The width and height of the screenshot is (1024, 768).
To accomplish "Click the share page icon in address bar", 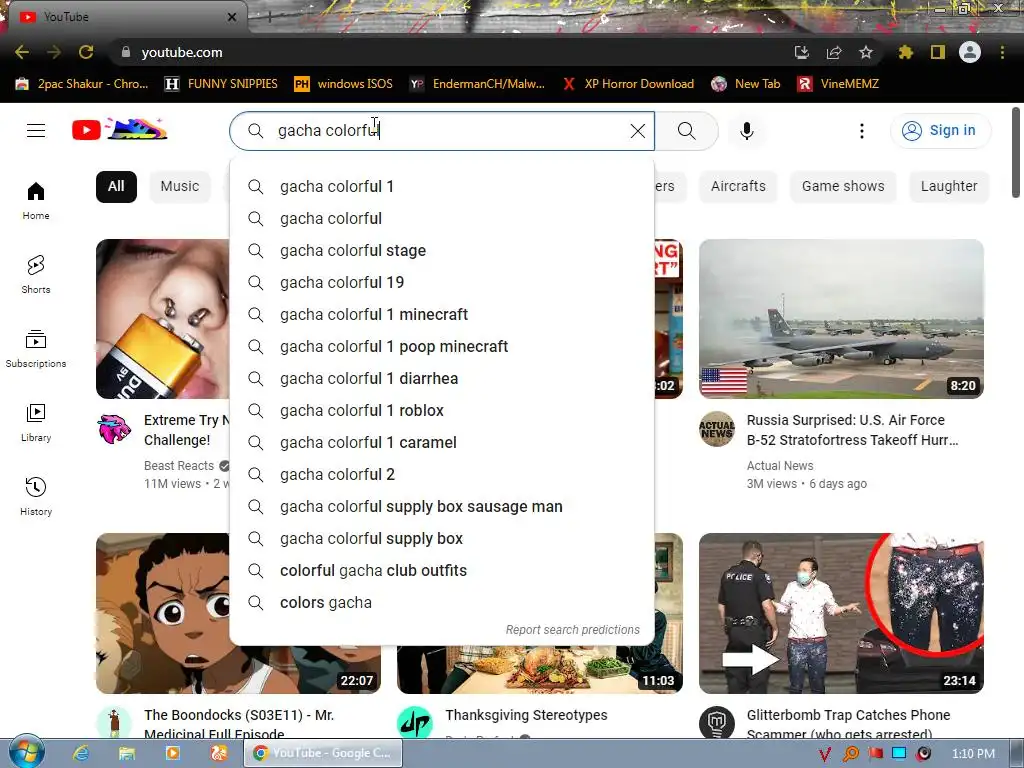I will (x=834, y=52).
